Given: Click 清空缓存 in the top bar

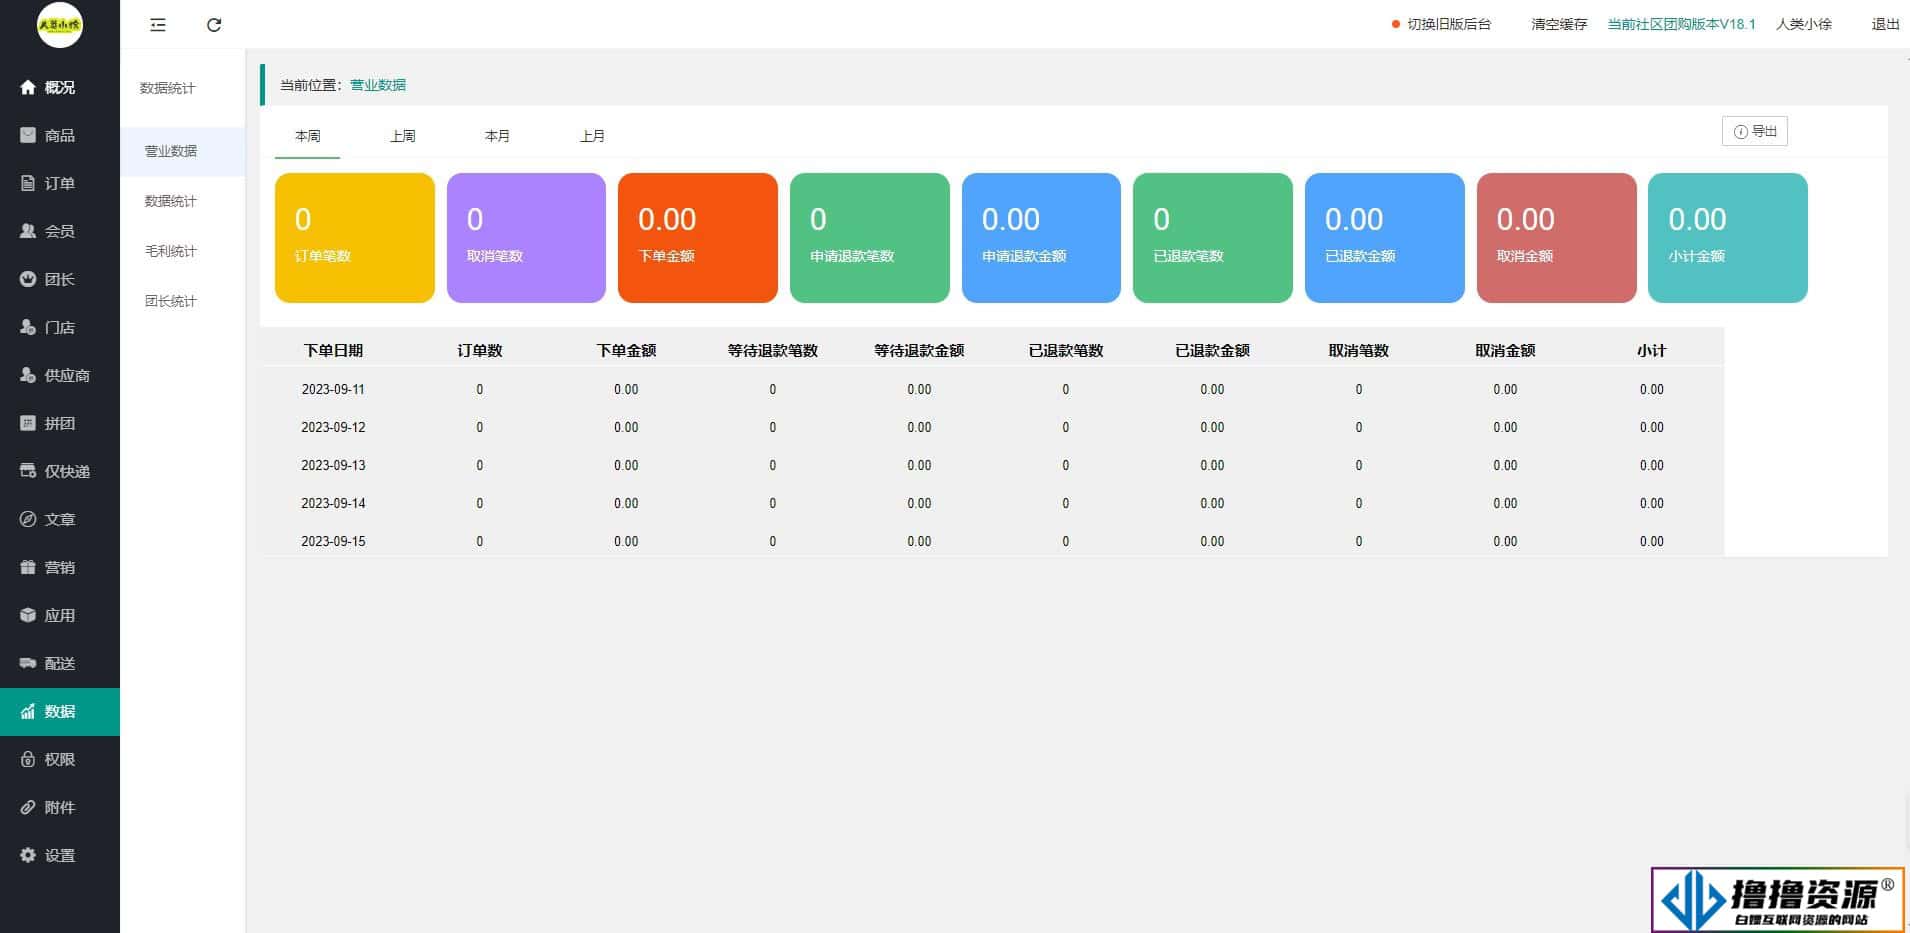Looking at the screenshot, I should [1559, 24].
